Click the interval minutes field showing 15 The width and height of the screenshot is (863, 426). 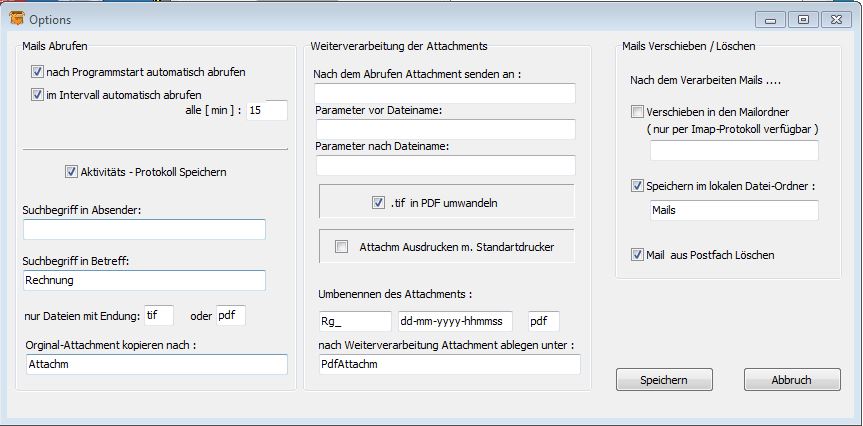click(266, 110)
